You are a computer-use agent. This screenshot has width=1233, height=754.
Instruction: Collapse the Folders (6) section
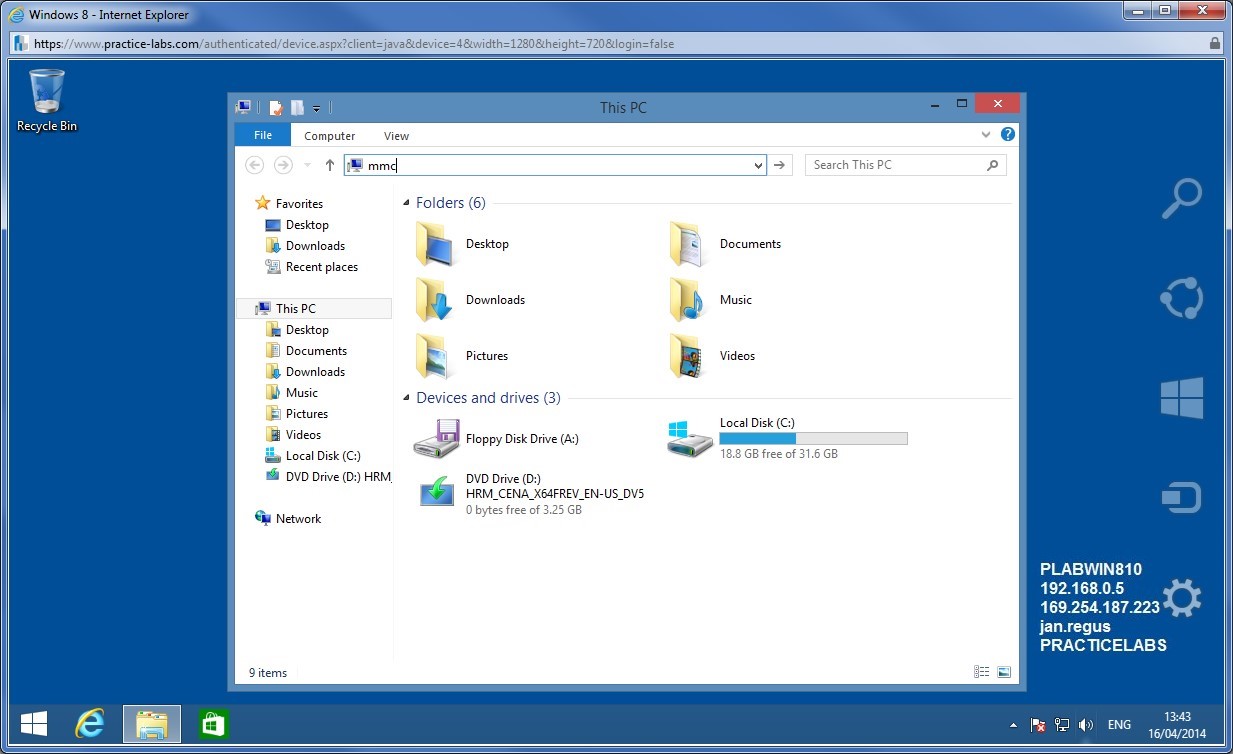coord(405,202)
